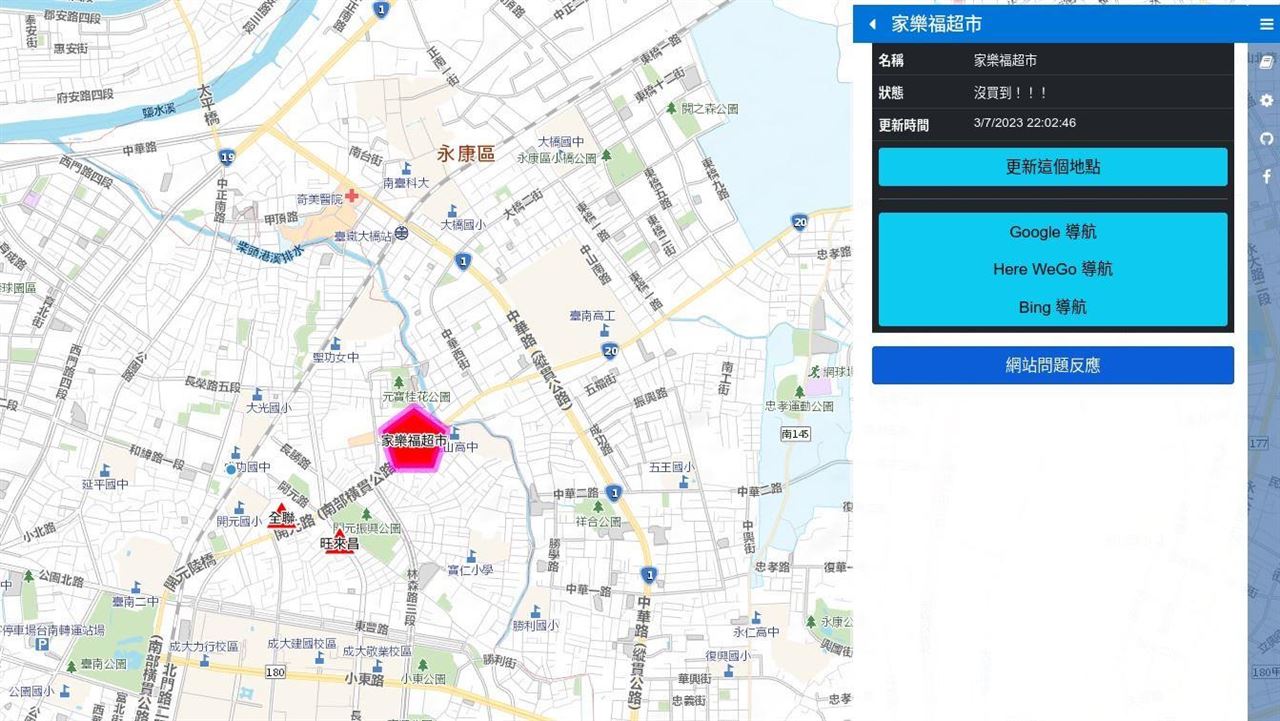
Task: Collapse the sidebar with the back arrow
Action: pyautogui.click(x=873, y=24)
